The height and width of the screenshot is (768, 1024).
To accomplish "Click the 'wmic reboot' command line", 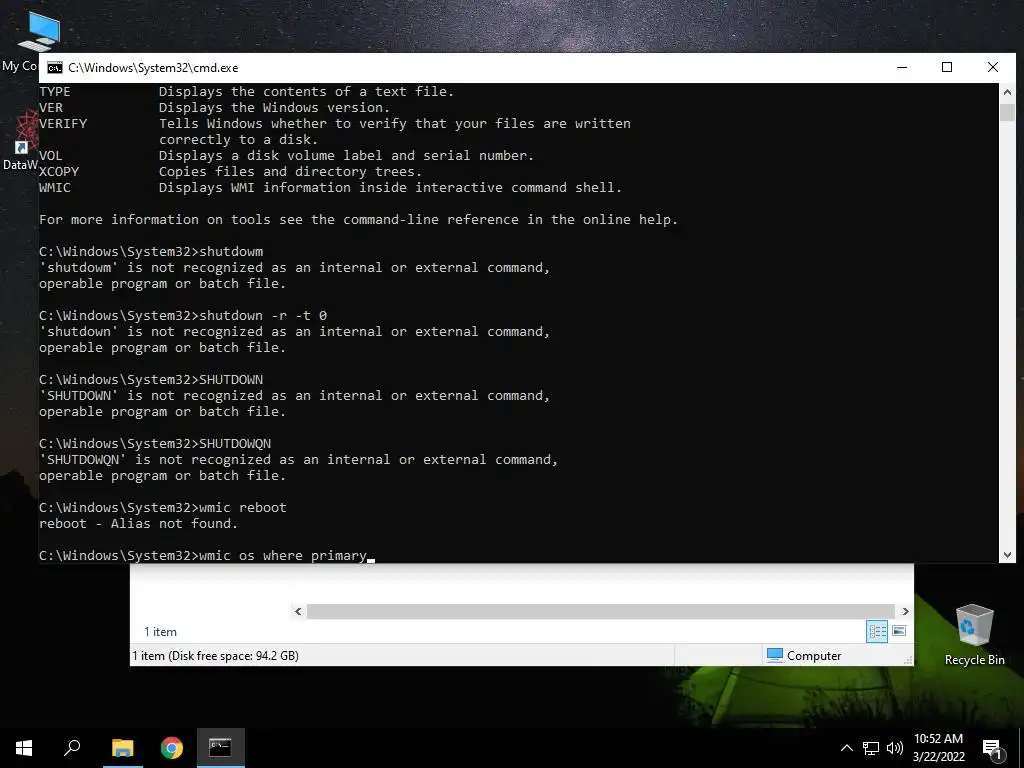I will (x=163, y=507).
